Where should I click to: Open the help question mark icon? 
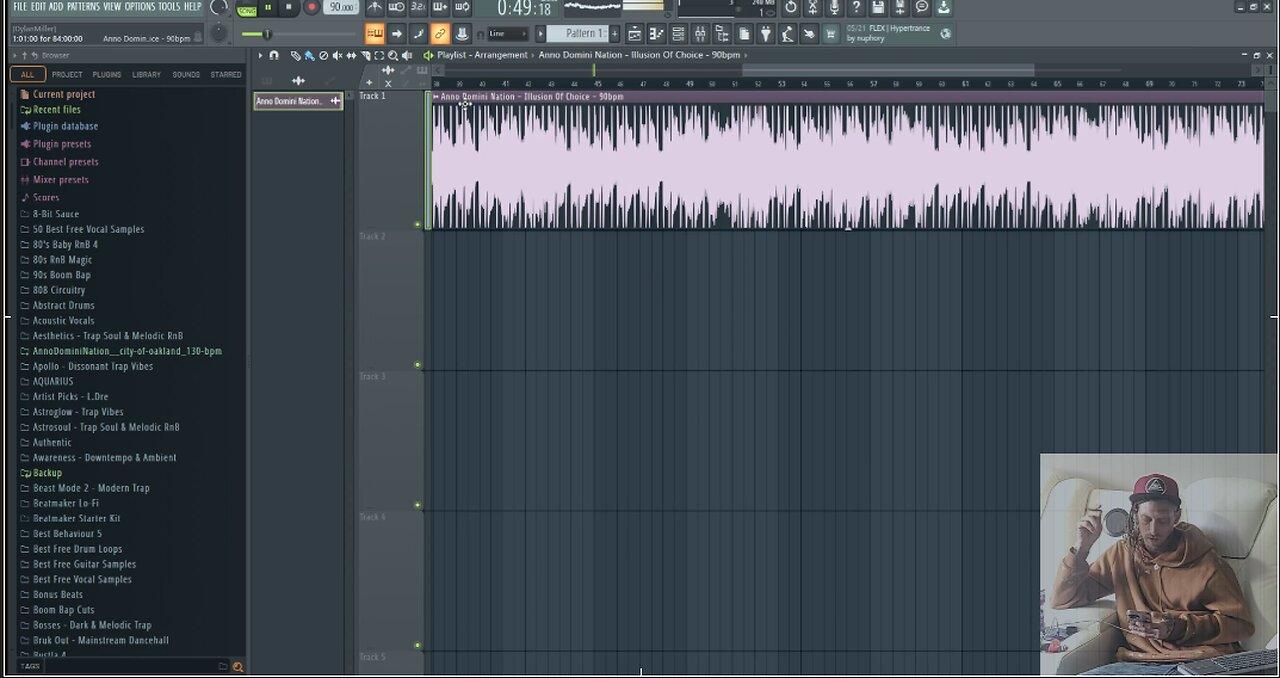pyautogui.click(x=856, y=8)
